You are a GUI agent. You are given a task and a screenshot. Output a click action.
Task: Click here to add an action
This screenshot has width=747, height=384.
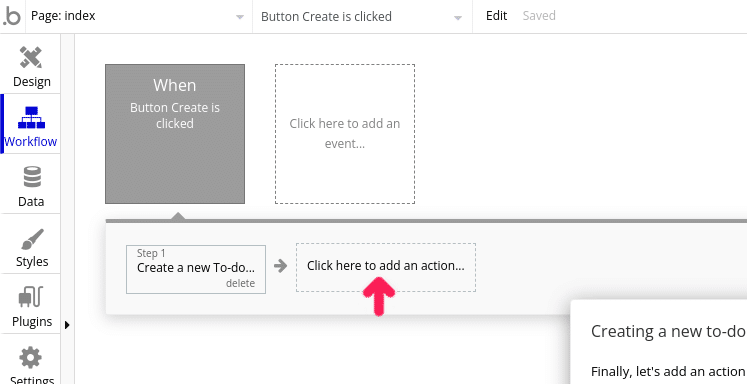point(386,267)
